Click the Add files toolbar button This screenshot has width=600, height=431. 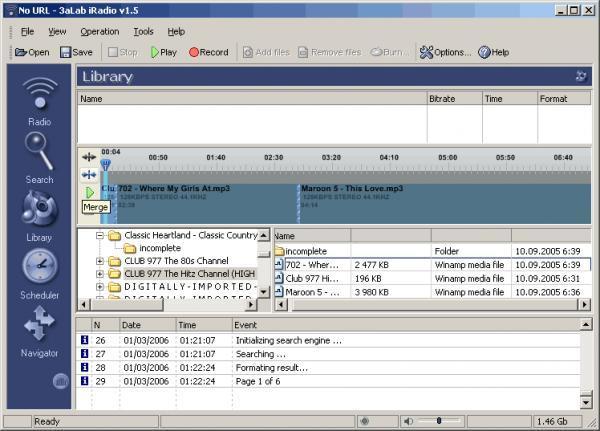point(267,52)
